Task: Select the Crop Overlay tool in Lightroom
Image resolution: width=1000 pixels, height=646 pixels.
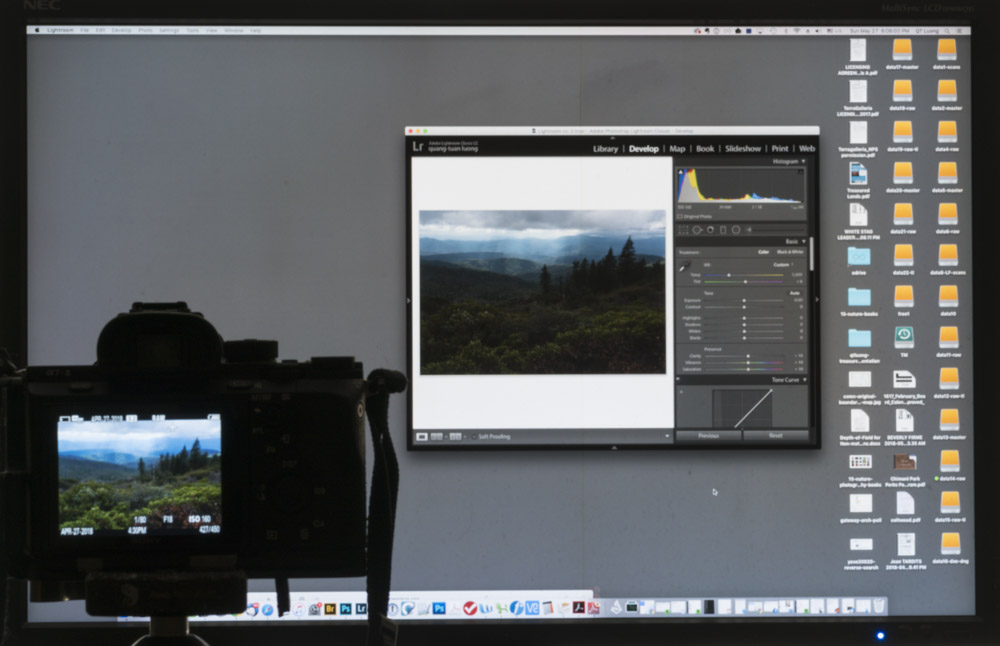Action: (x=683, y=230)
